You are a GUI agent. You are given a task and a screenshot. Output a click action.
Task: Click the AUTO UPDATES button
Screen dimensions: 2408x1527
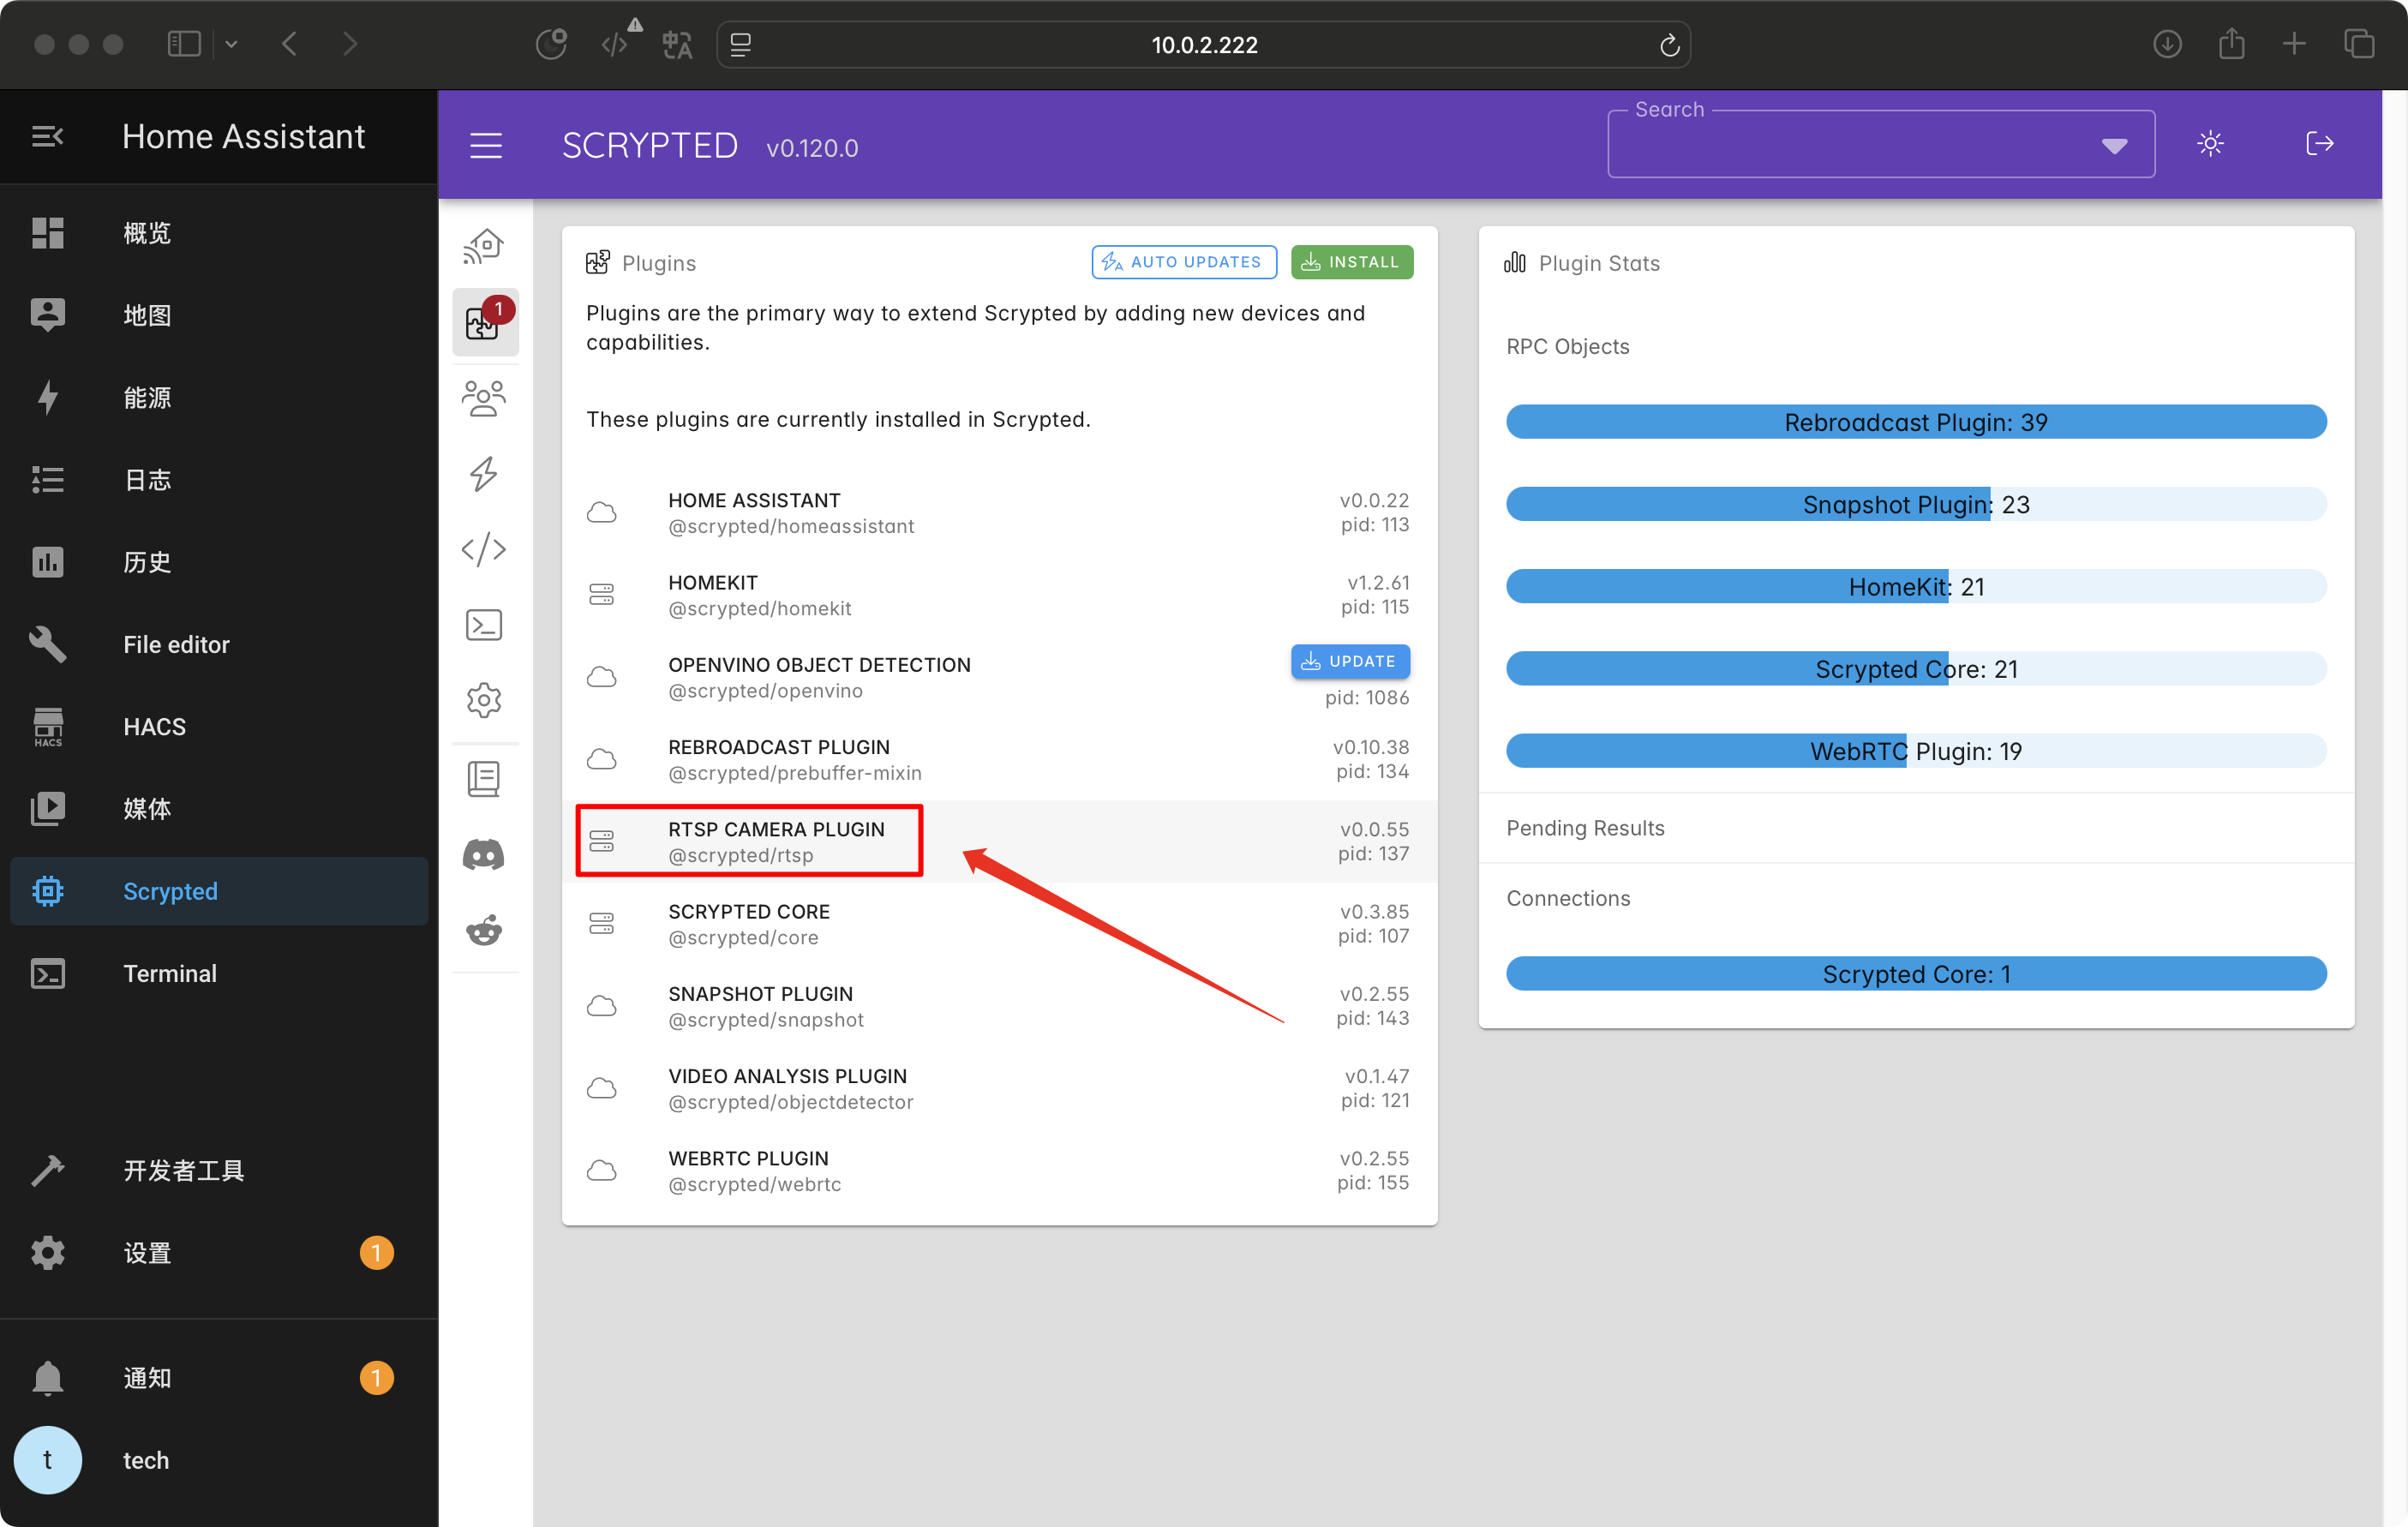1184,262
